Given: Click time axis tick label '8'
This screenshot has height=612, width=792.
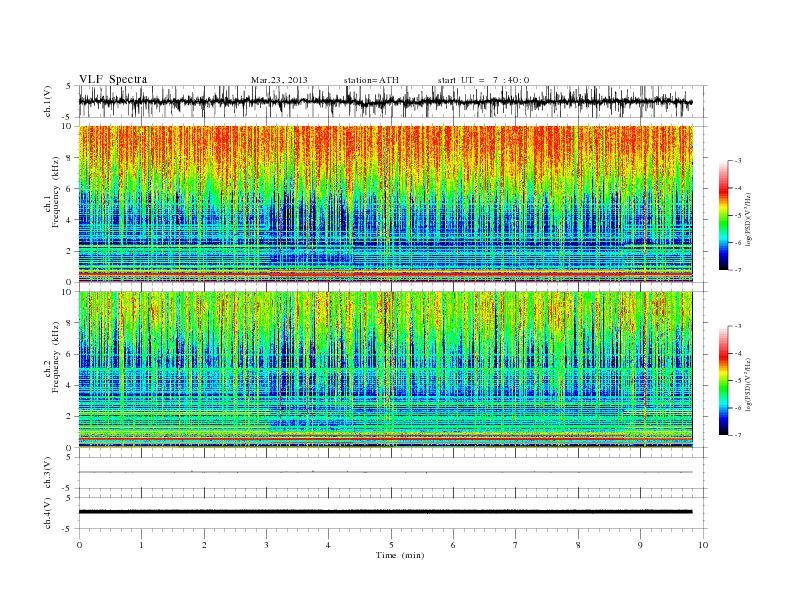Looking at the screenshot, I should [x=578, y=545].
